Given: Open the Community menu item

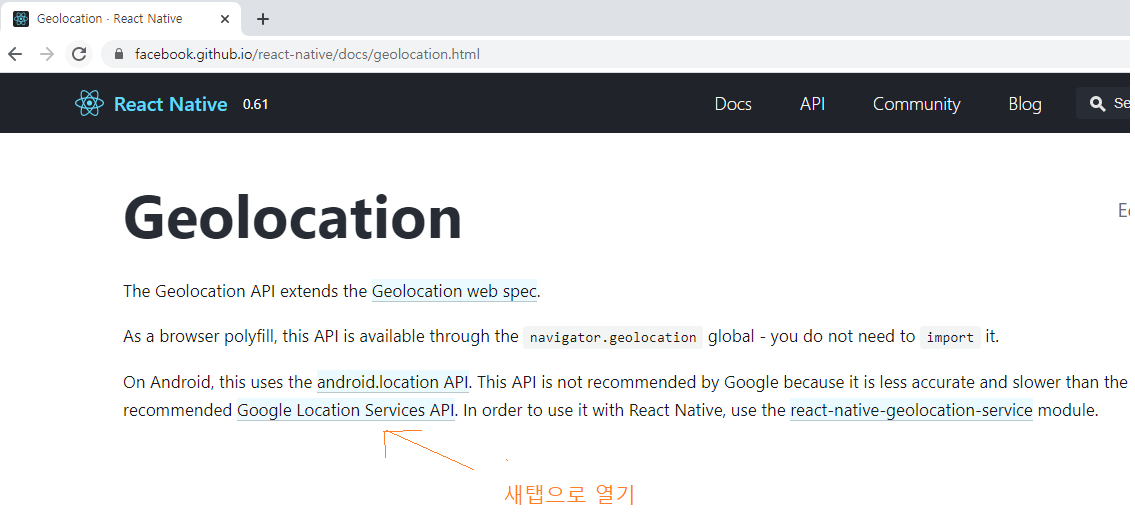Looking at the screenshot, I should [x=916, y=104].
